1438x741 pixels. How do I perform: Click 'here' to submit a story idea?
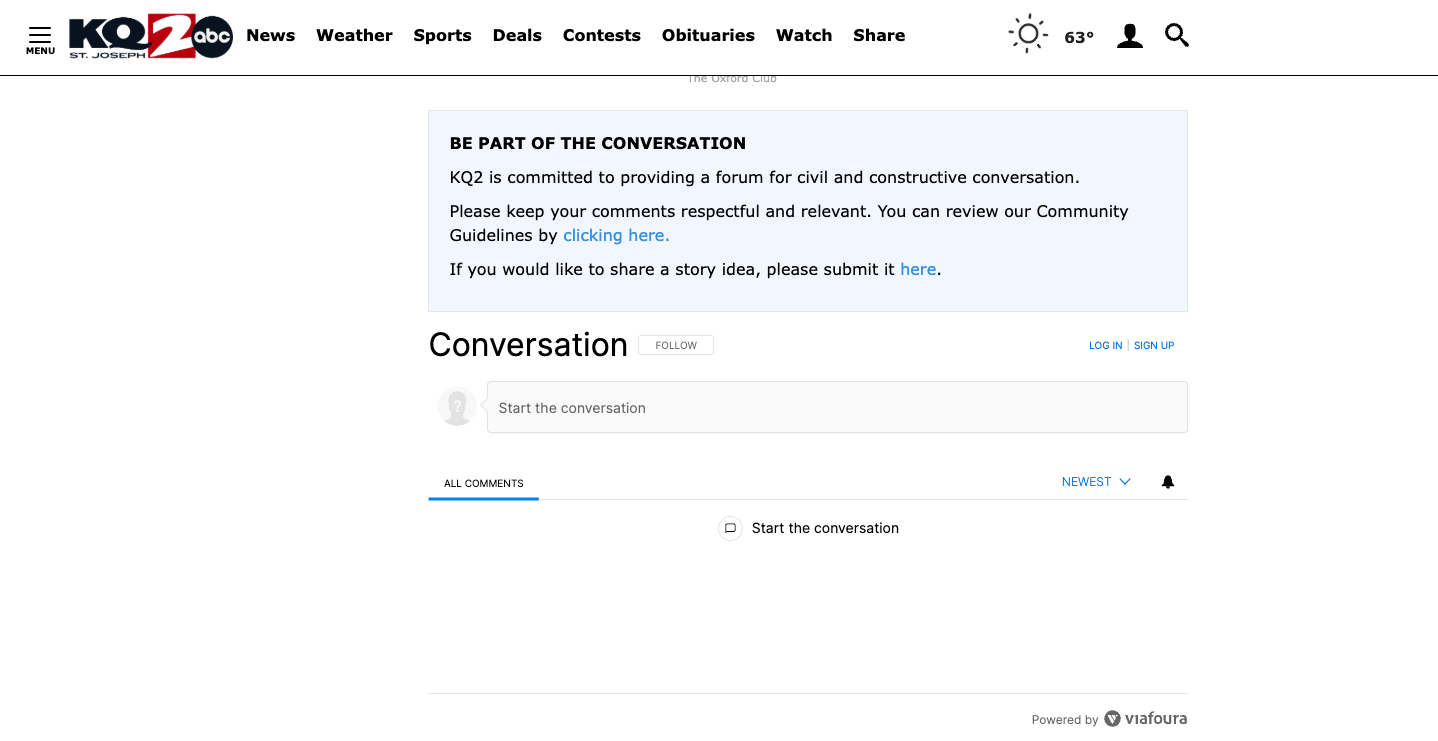(918, 270)
